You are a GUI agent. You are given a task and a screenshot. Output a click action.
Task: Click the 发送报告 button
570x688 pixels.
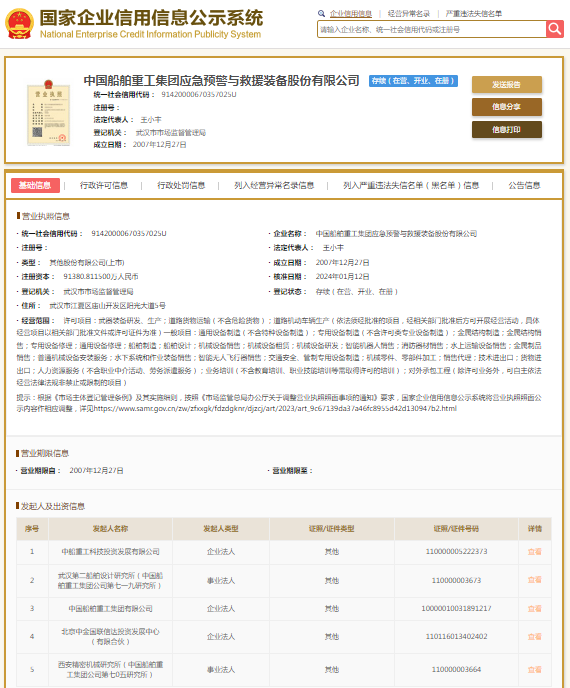(x=507, y=85)
